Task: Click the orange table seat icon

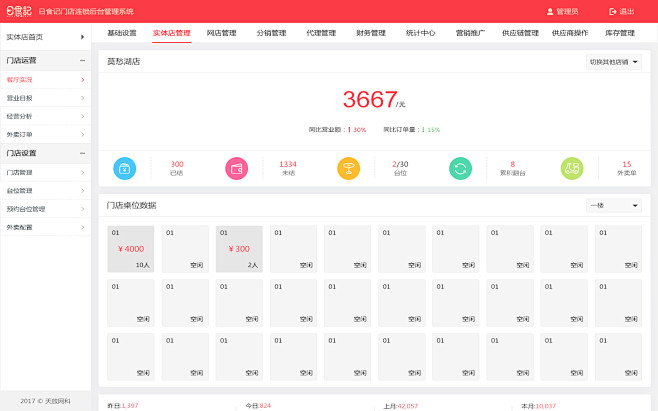Action: [348, 168]
